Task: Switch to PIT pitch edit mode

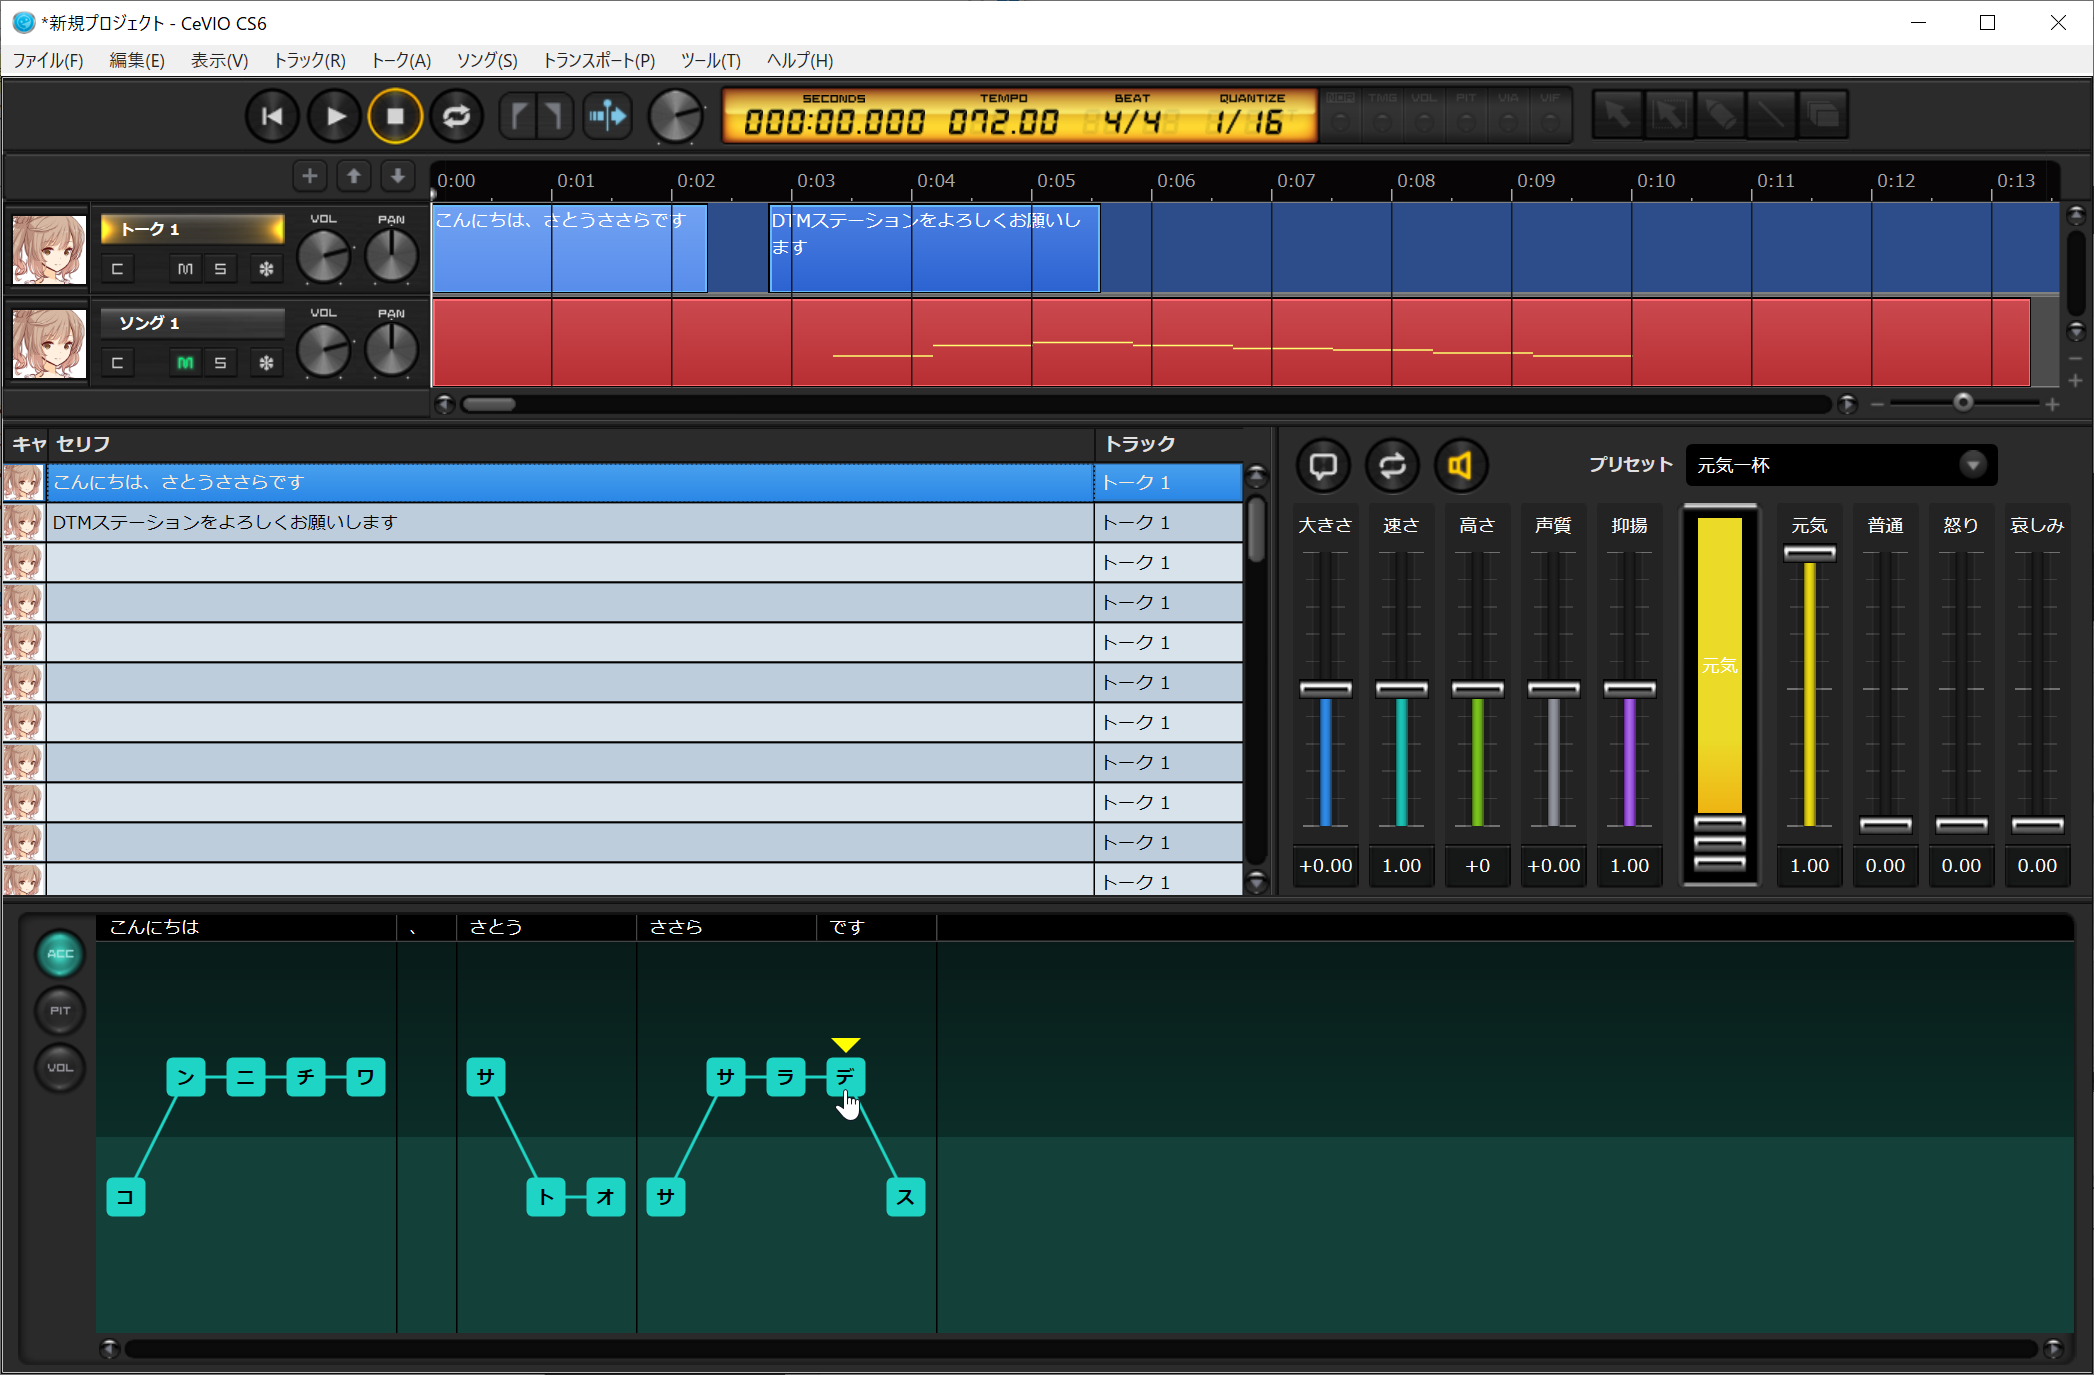Action: (x=60, y=1011)
